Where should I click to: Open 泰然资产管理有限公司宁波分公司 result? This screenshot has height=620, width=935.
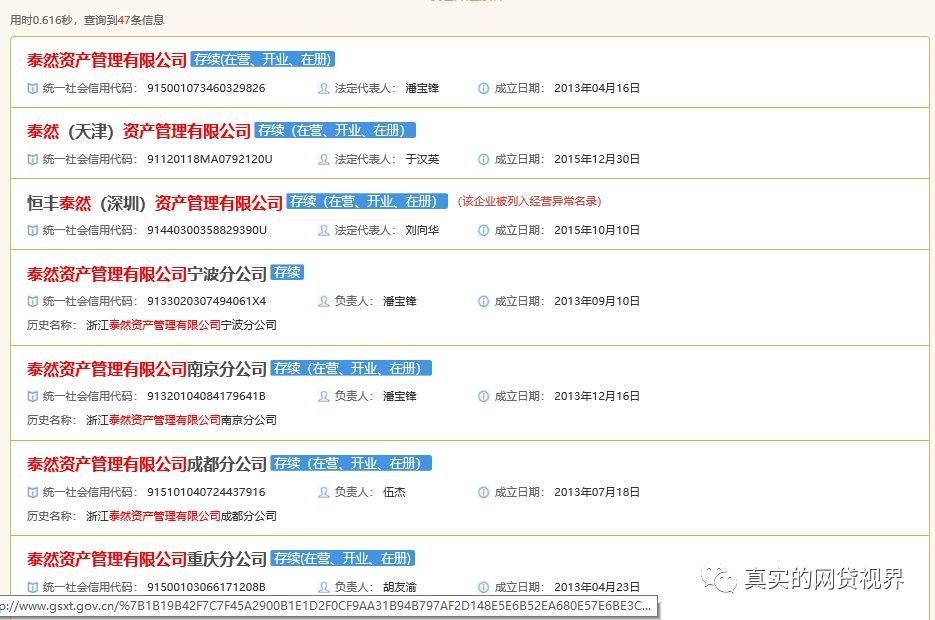tap(146, 274)
